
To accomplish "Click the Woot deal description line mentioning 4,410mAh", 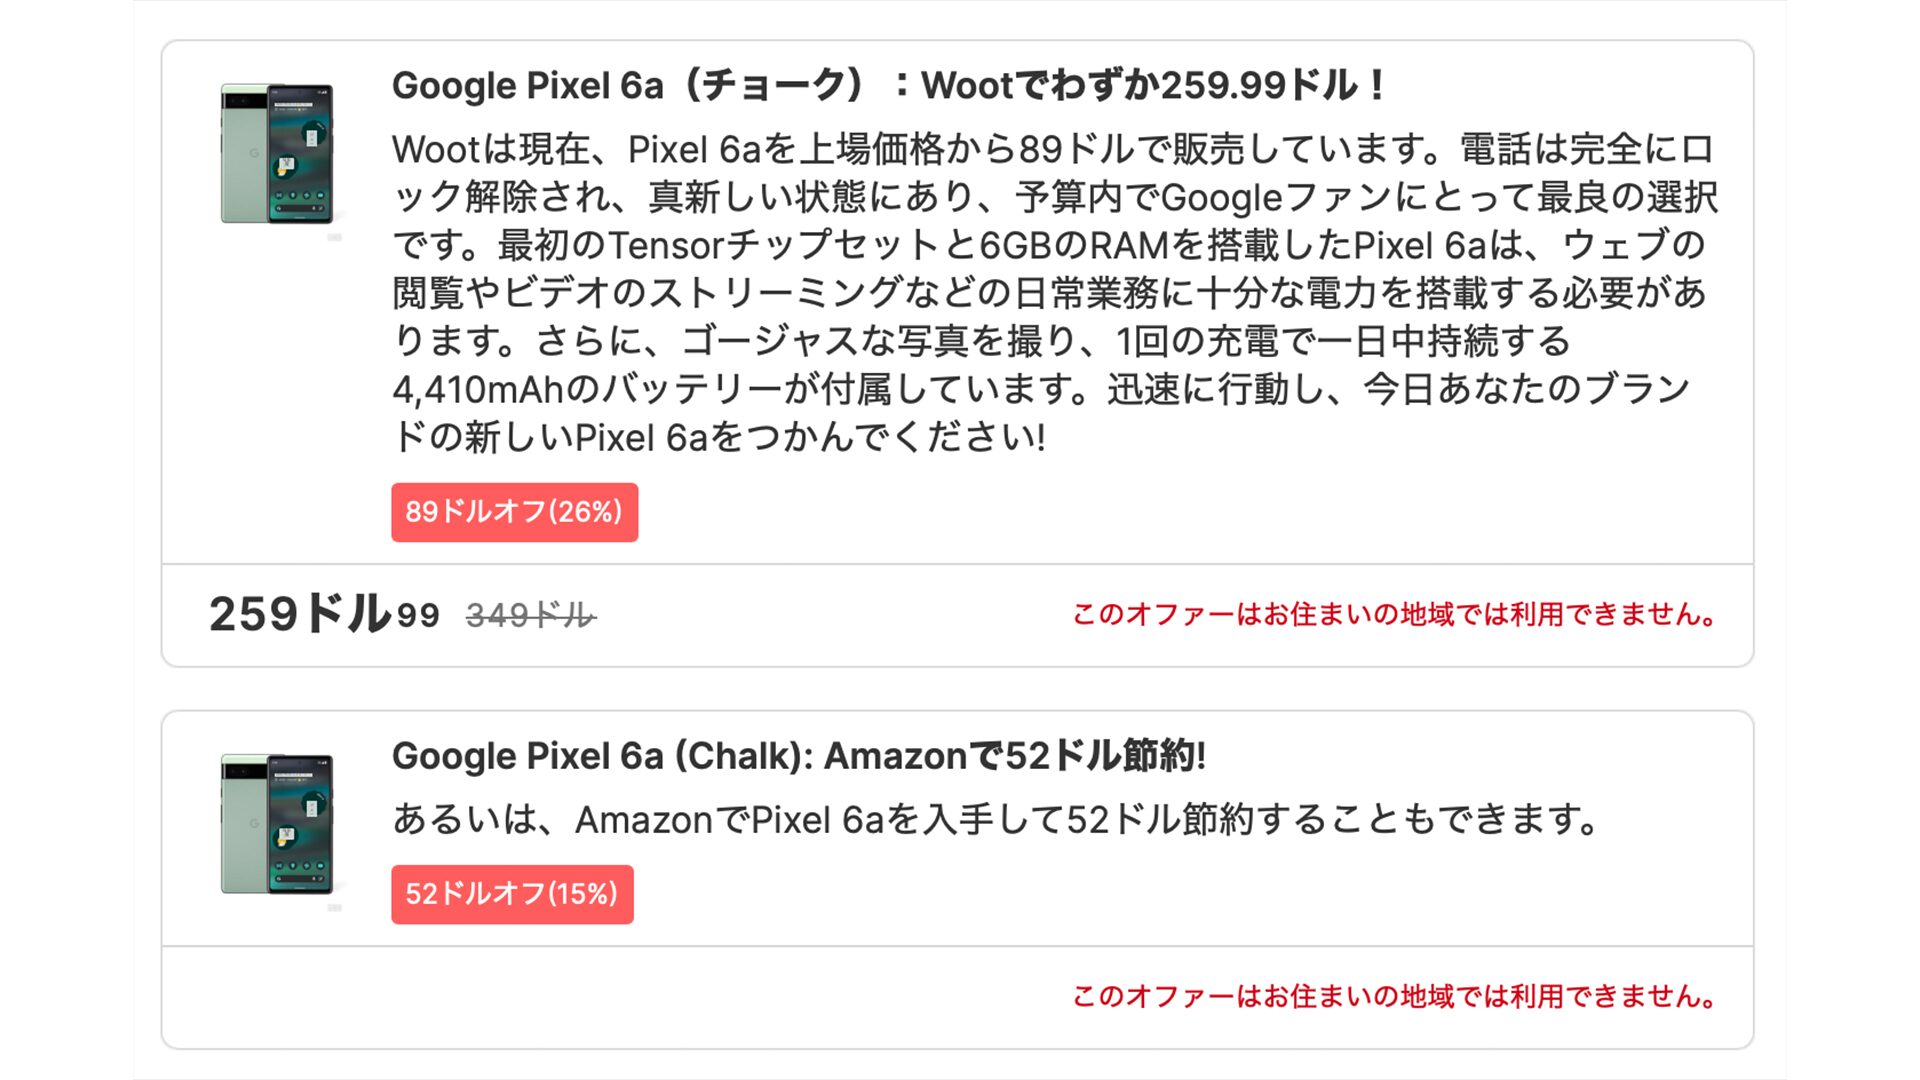I will pos(1040,389).
